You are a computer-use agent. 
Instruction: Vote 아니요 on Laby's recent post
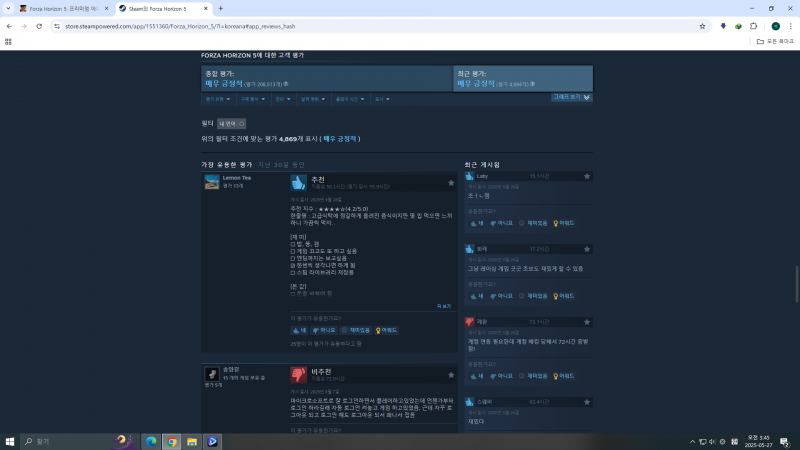point(501,223)
